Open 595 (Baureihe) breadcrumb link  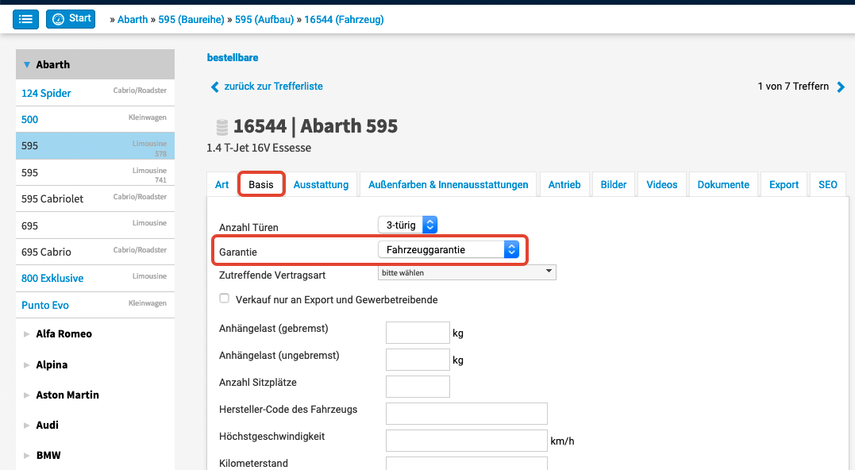coord(191,20)
